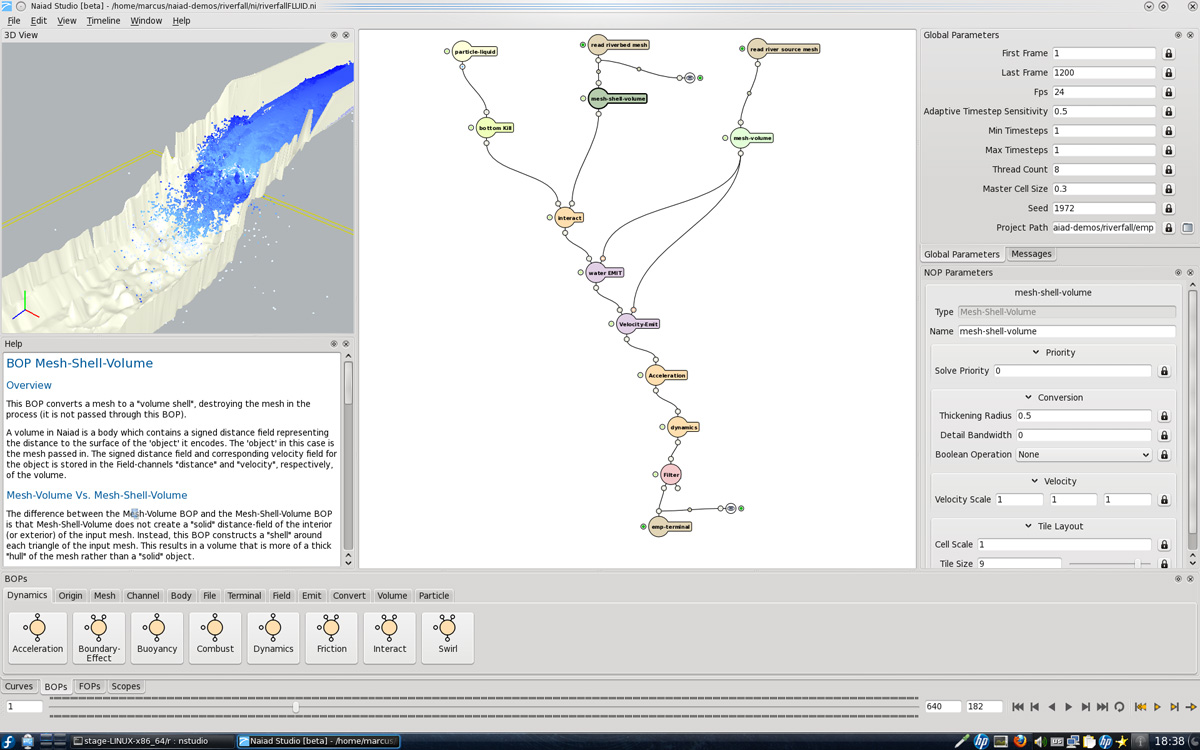
Task: Toggle lock for Thread Count parameter
Action: click(1168, 170)
